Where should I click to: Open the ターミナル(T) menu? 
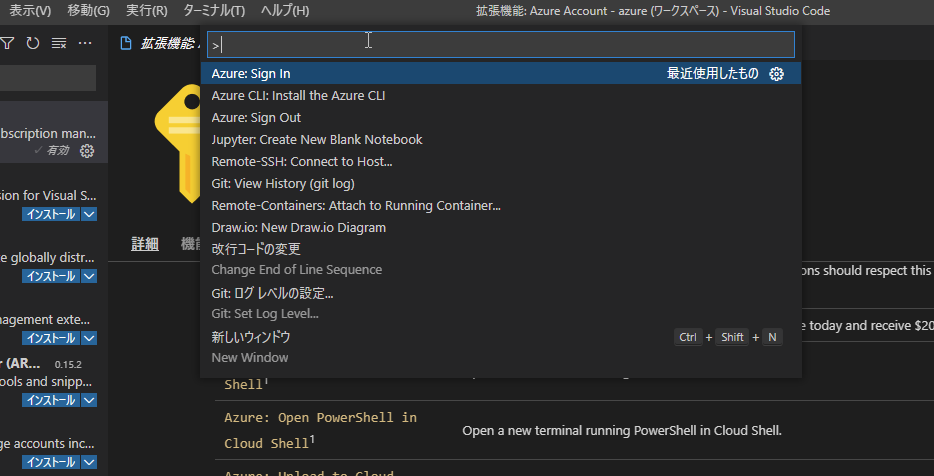[214, 11]
